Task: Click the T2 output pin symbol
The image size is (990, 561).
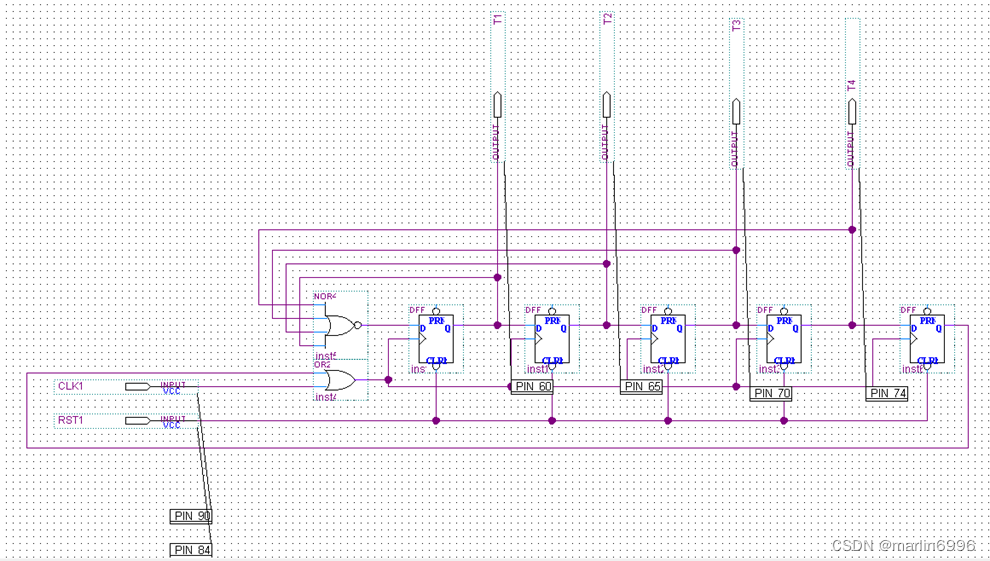Action: 607,104
